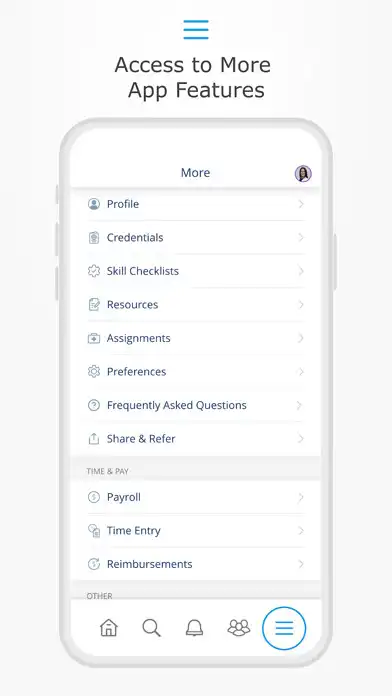Expand the Skill Checklists row chevron
The height and width of the screenshot is (696, 392).
pyautogui.click(x=301, y=271)
